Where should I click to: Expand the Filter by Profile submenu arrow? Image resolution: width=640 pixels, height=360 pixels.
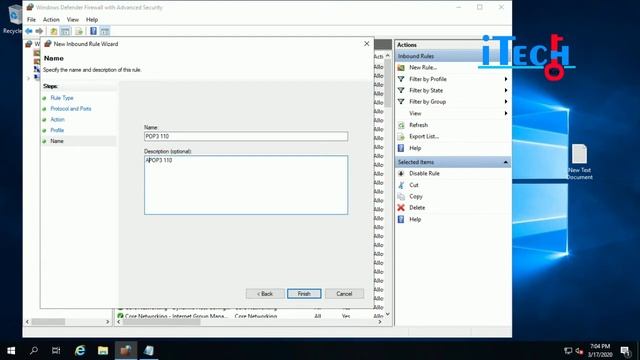(506, 79)
